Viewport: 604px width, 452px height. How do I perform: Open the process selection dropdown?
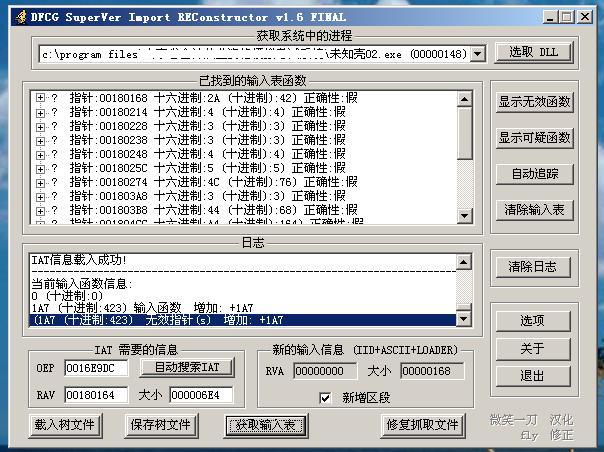point(478,54)
